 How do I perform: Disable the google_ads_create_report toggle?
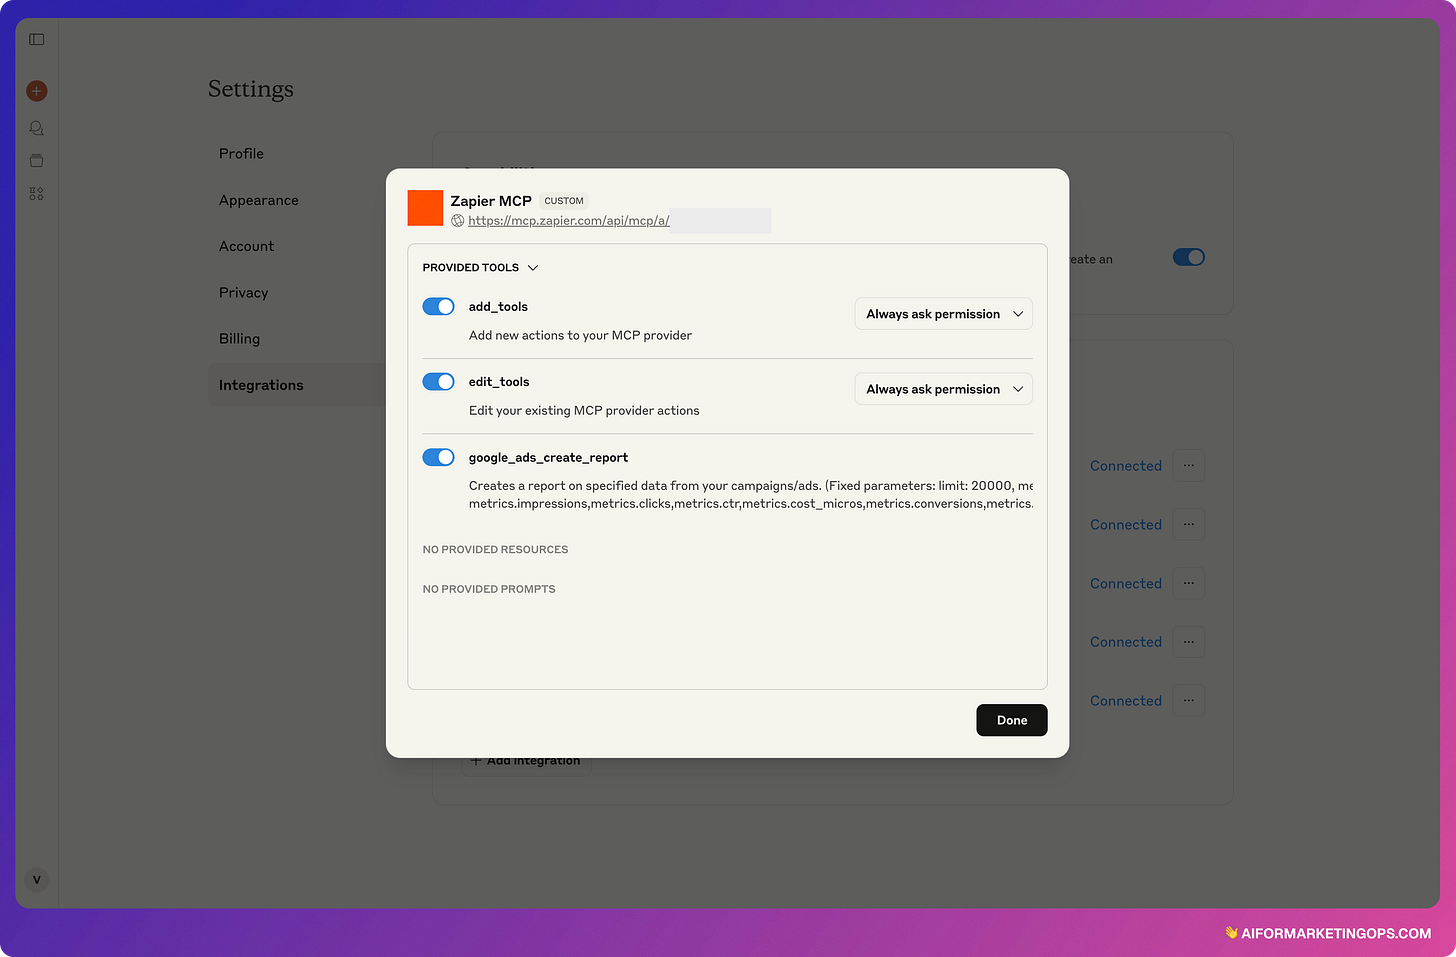coord(438,457)
